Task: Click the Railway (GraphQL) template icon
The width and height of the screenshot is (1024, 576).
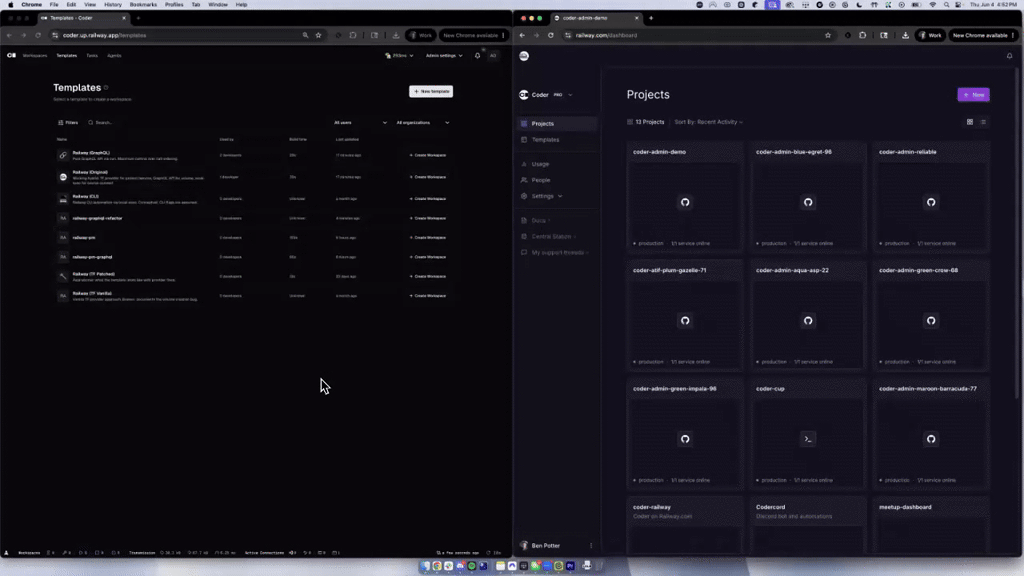Action: pos(63,155)
